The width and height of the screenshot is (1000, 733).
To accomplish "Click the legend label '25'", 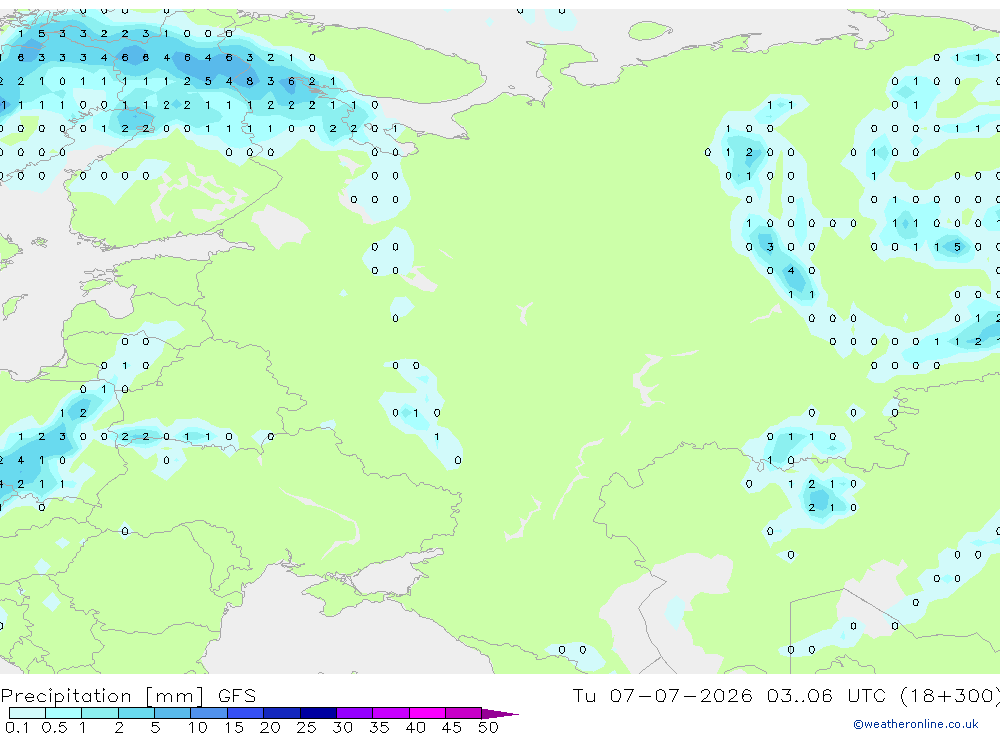I will (x=306, y=727).
